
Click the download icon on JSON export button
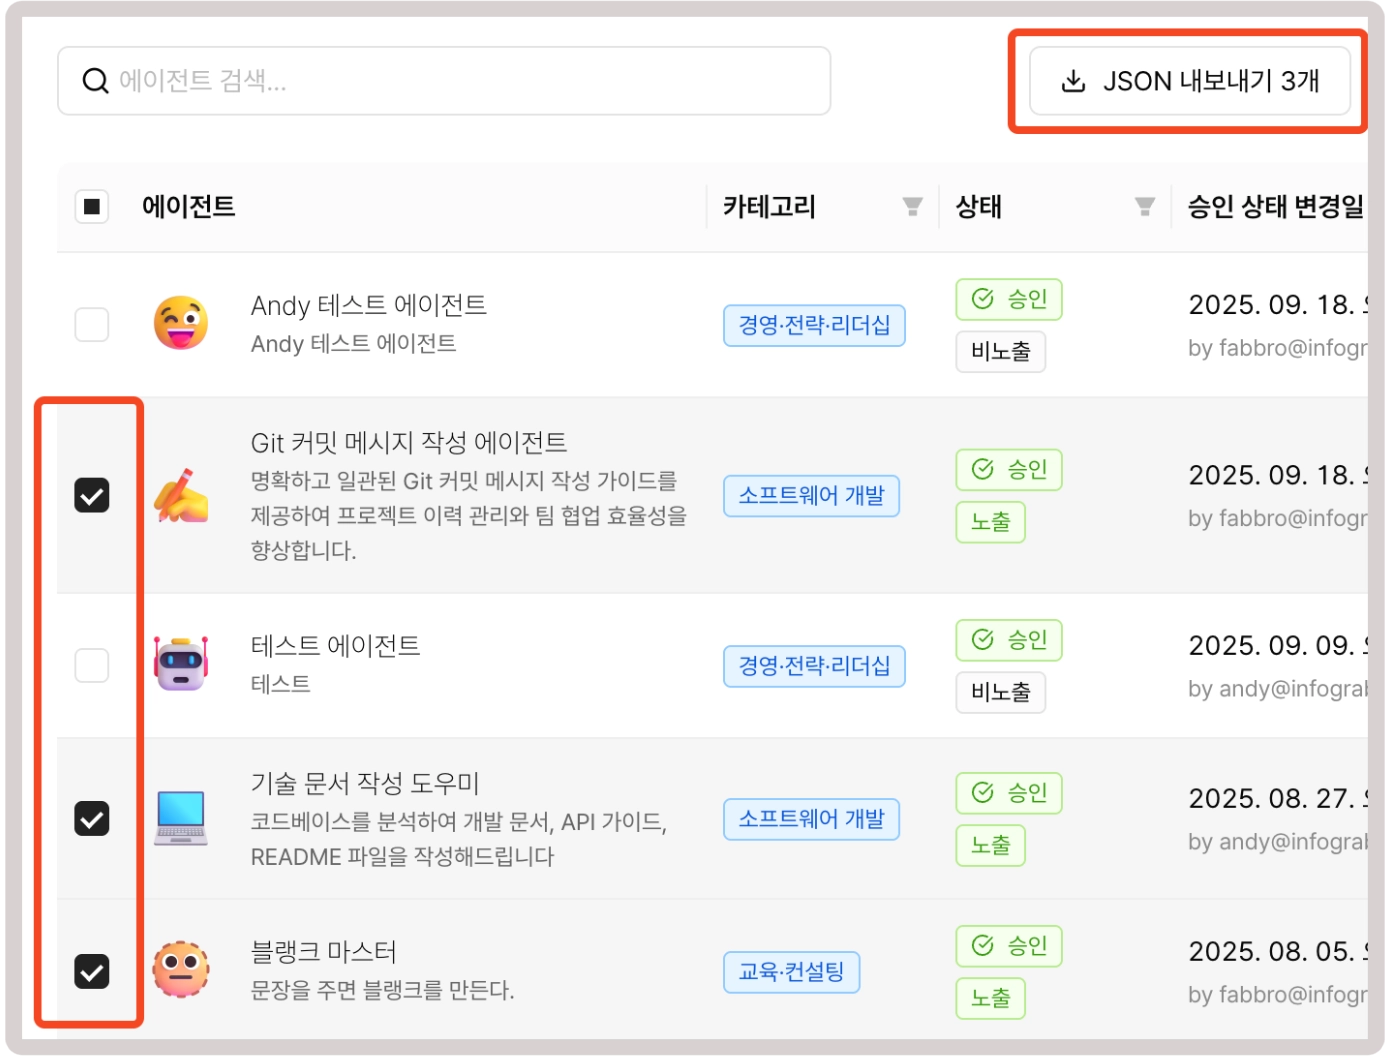(1073, 81)
